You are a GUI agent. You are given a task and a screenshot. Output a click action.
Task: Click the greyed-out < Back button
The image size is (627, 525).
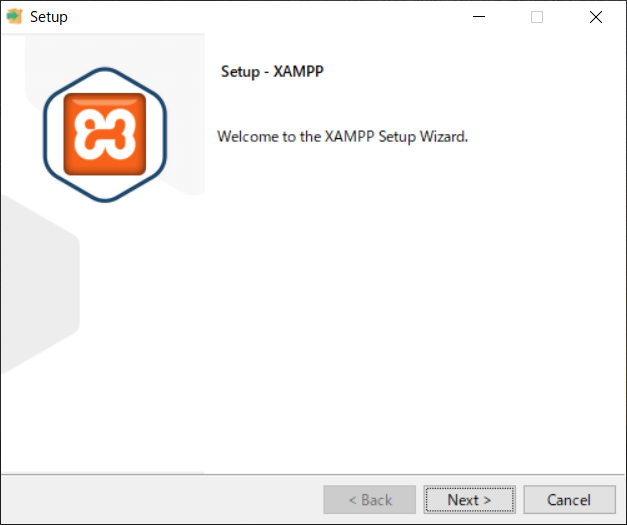[369, 499]
